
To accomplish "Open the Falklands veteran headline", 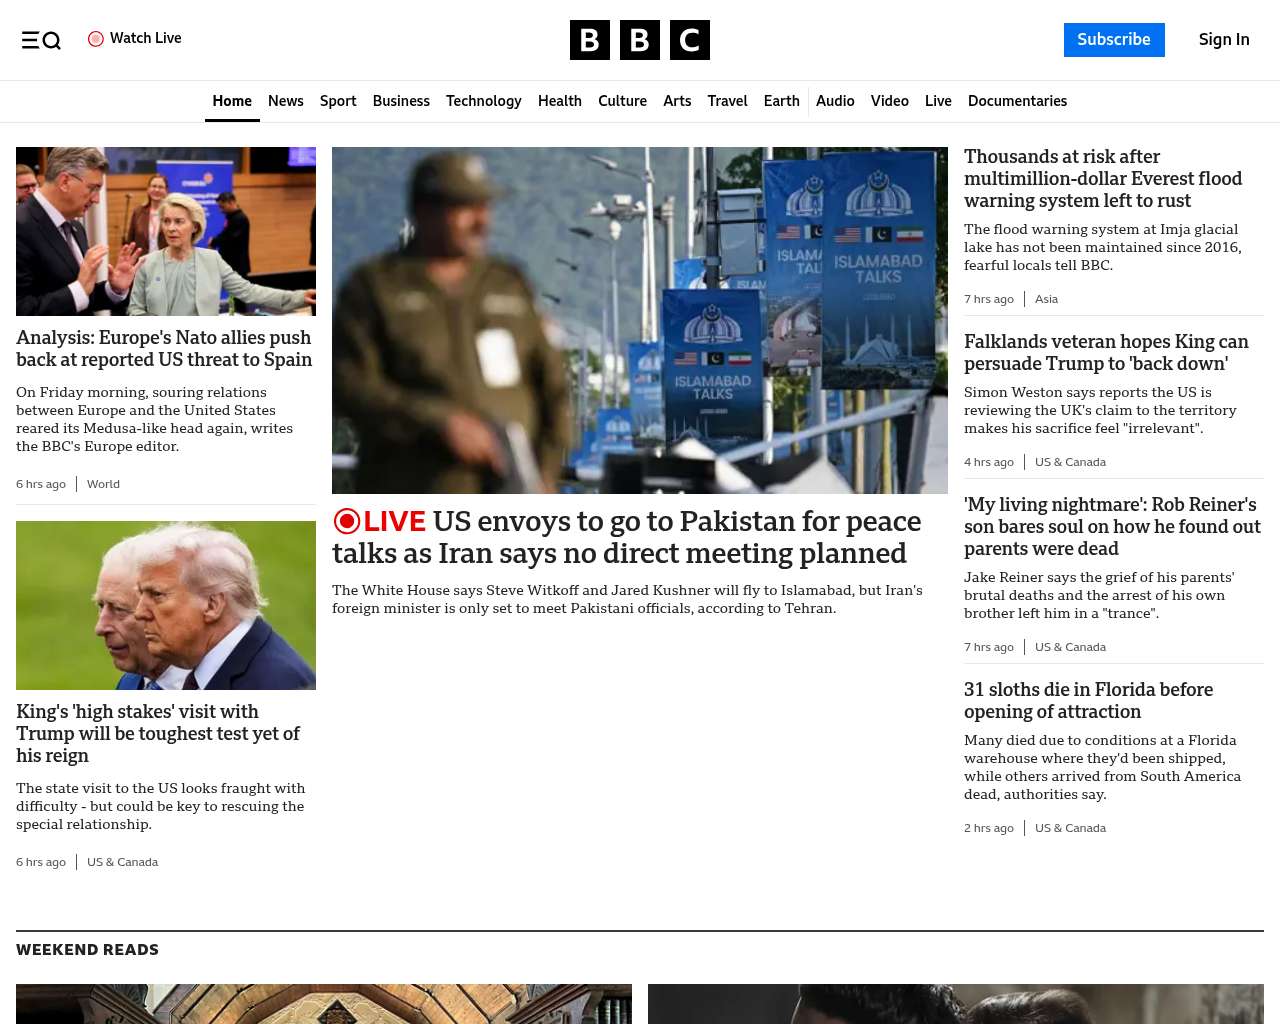I will (x=1106, y=353).
